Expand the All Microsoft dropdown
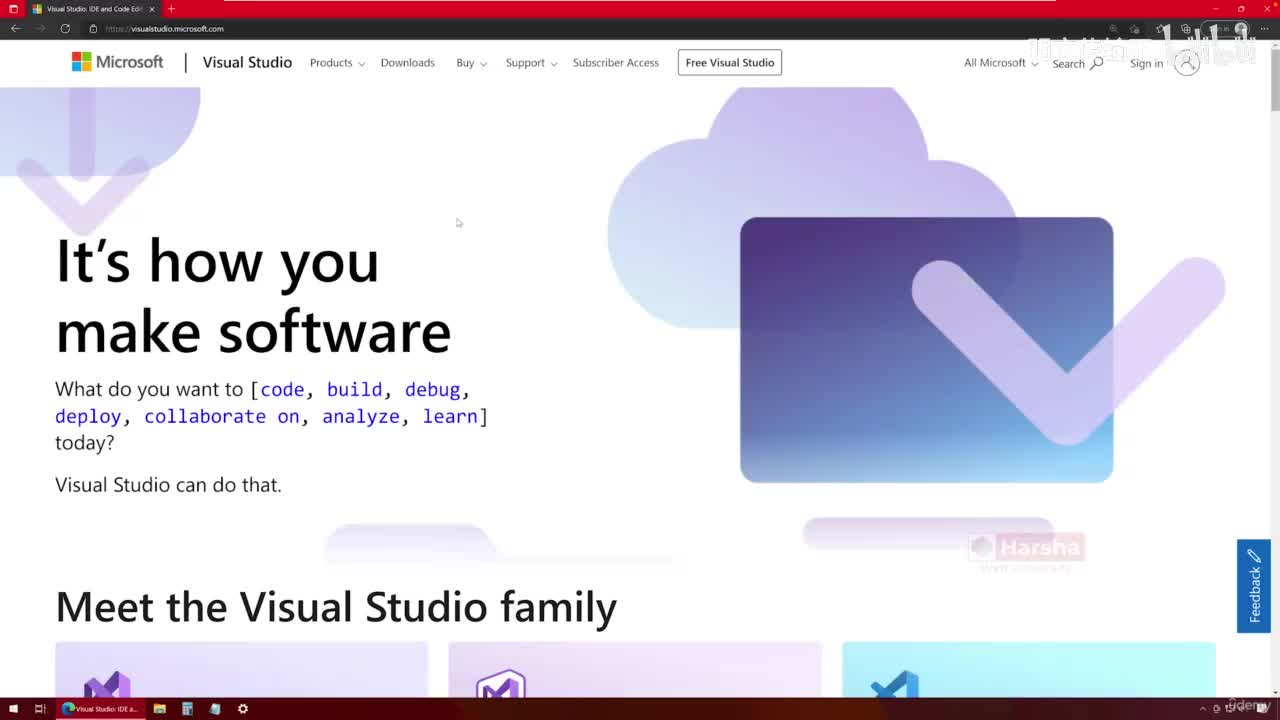 click(1001, 63)
